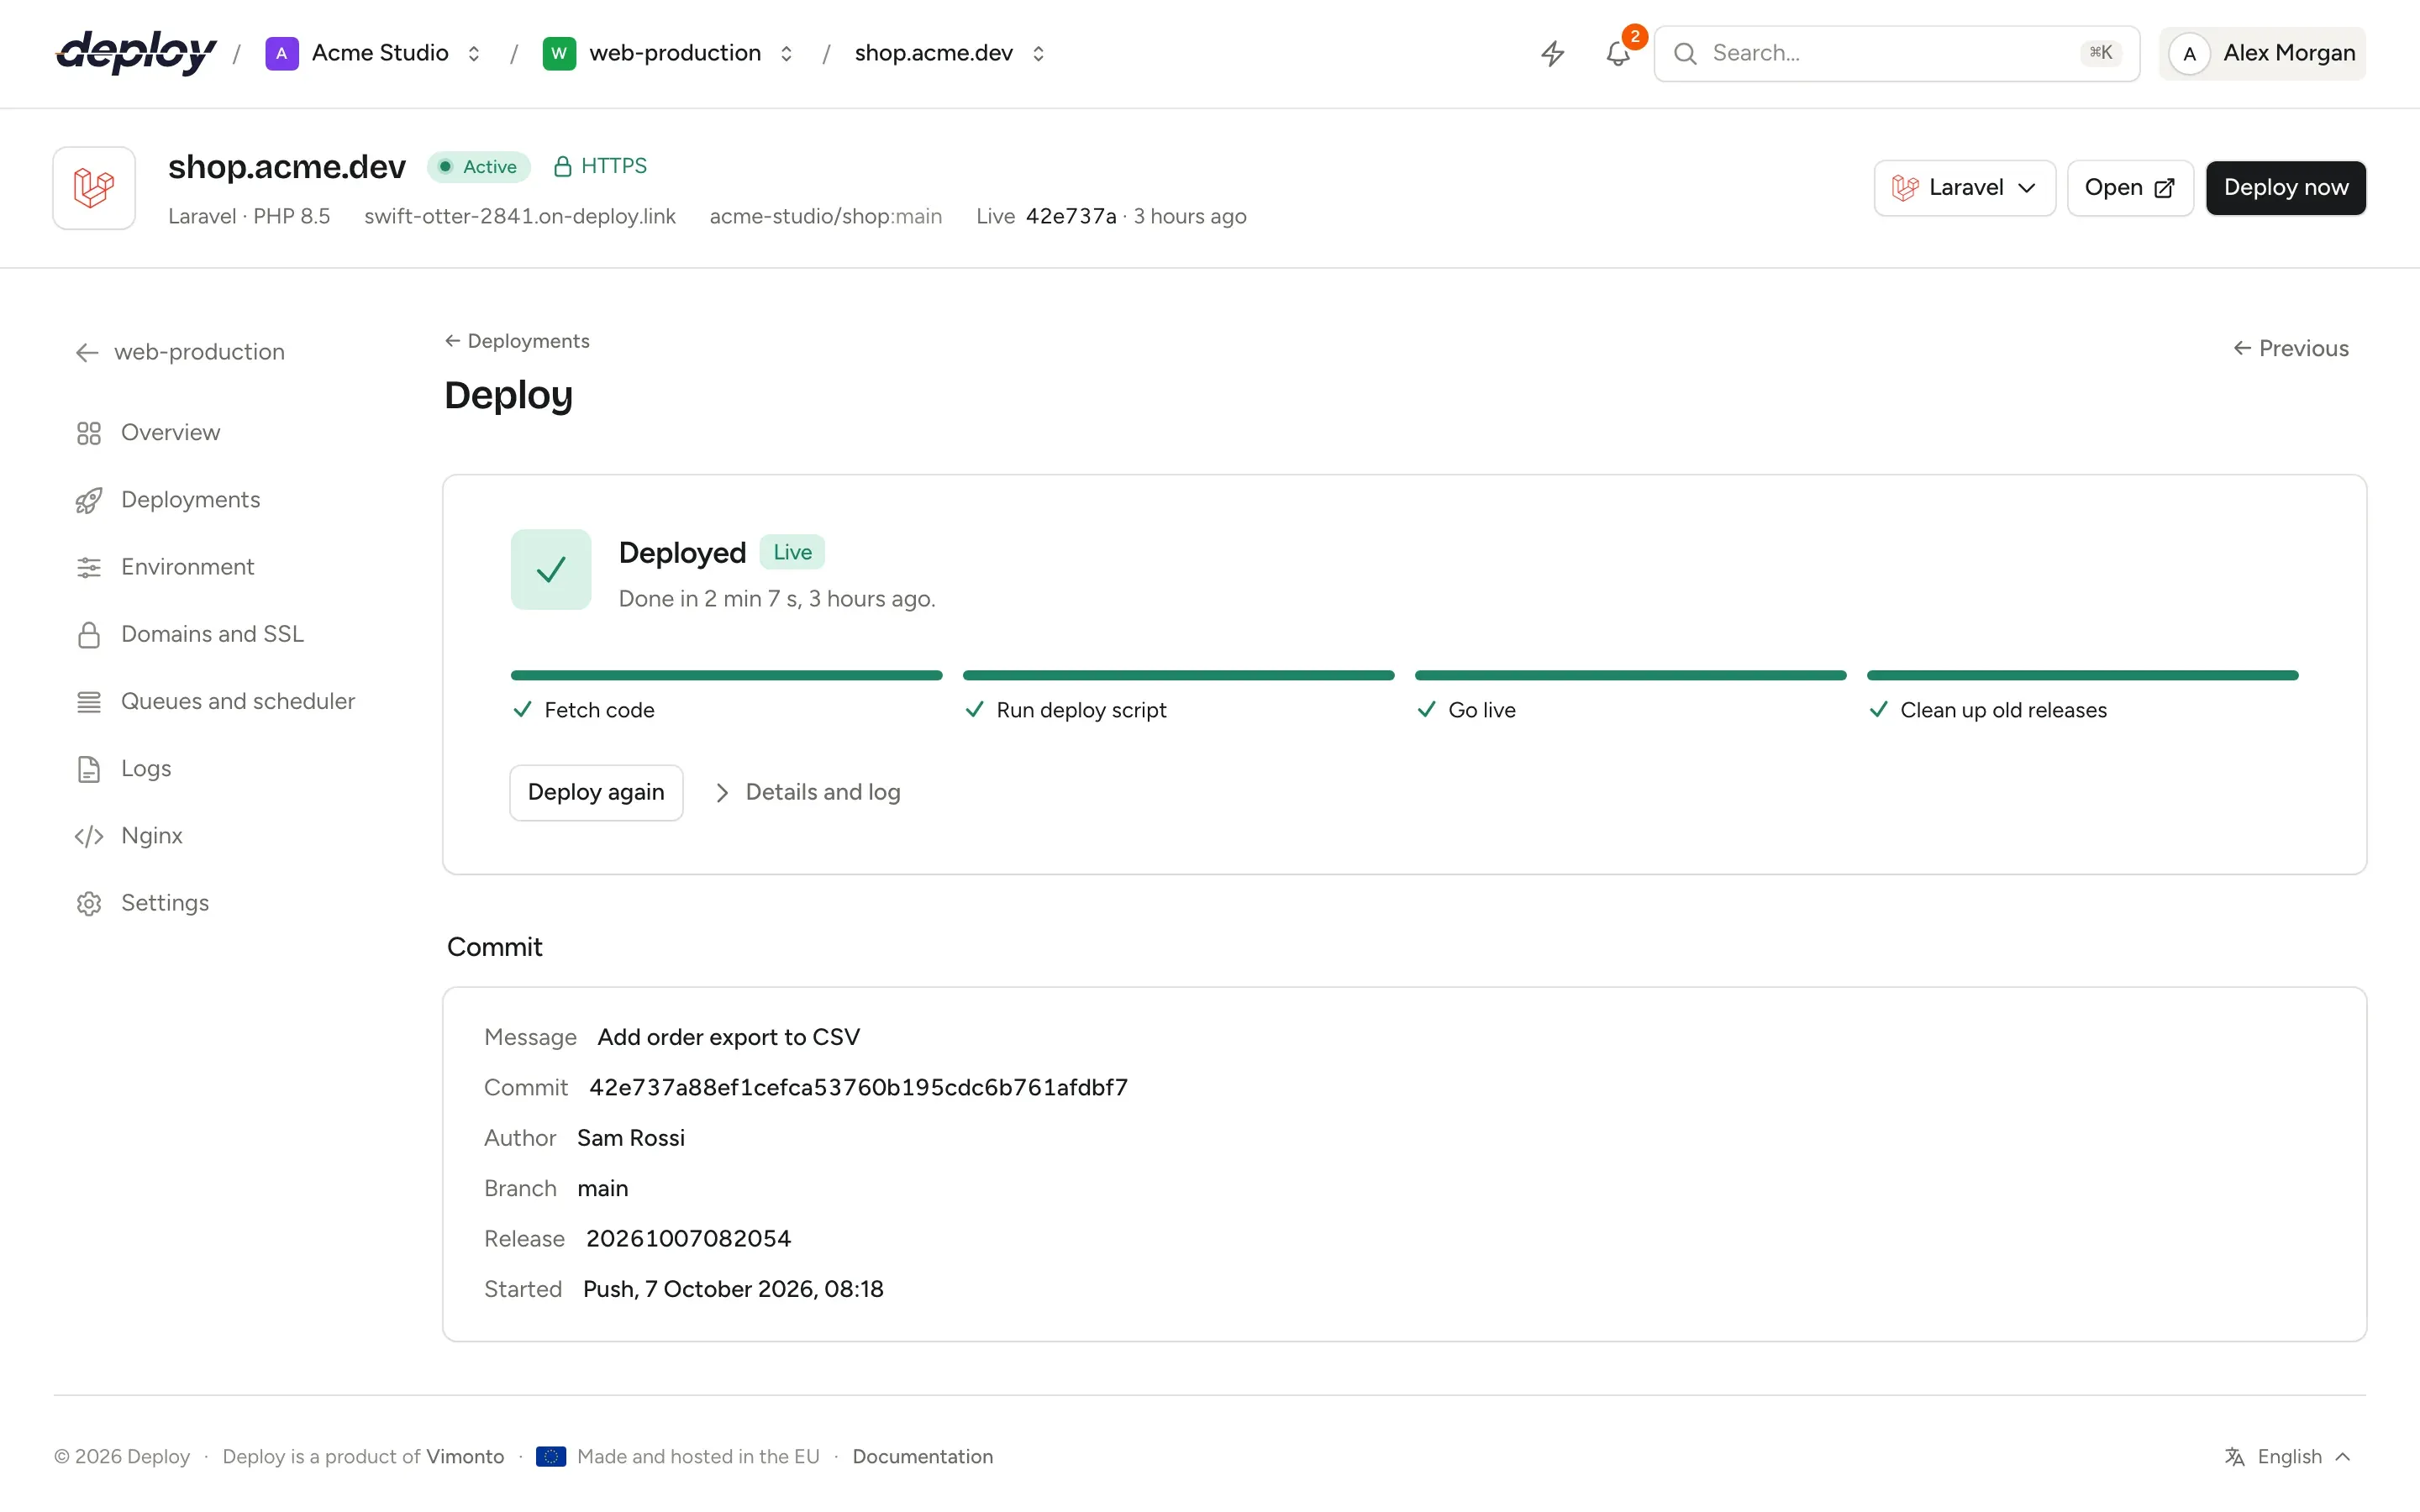Click the Queues and scheduler list icon
2420x1512 pixels.
coord(89,702)
